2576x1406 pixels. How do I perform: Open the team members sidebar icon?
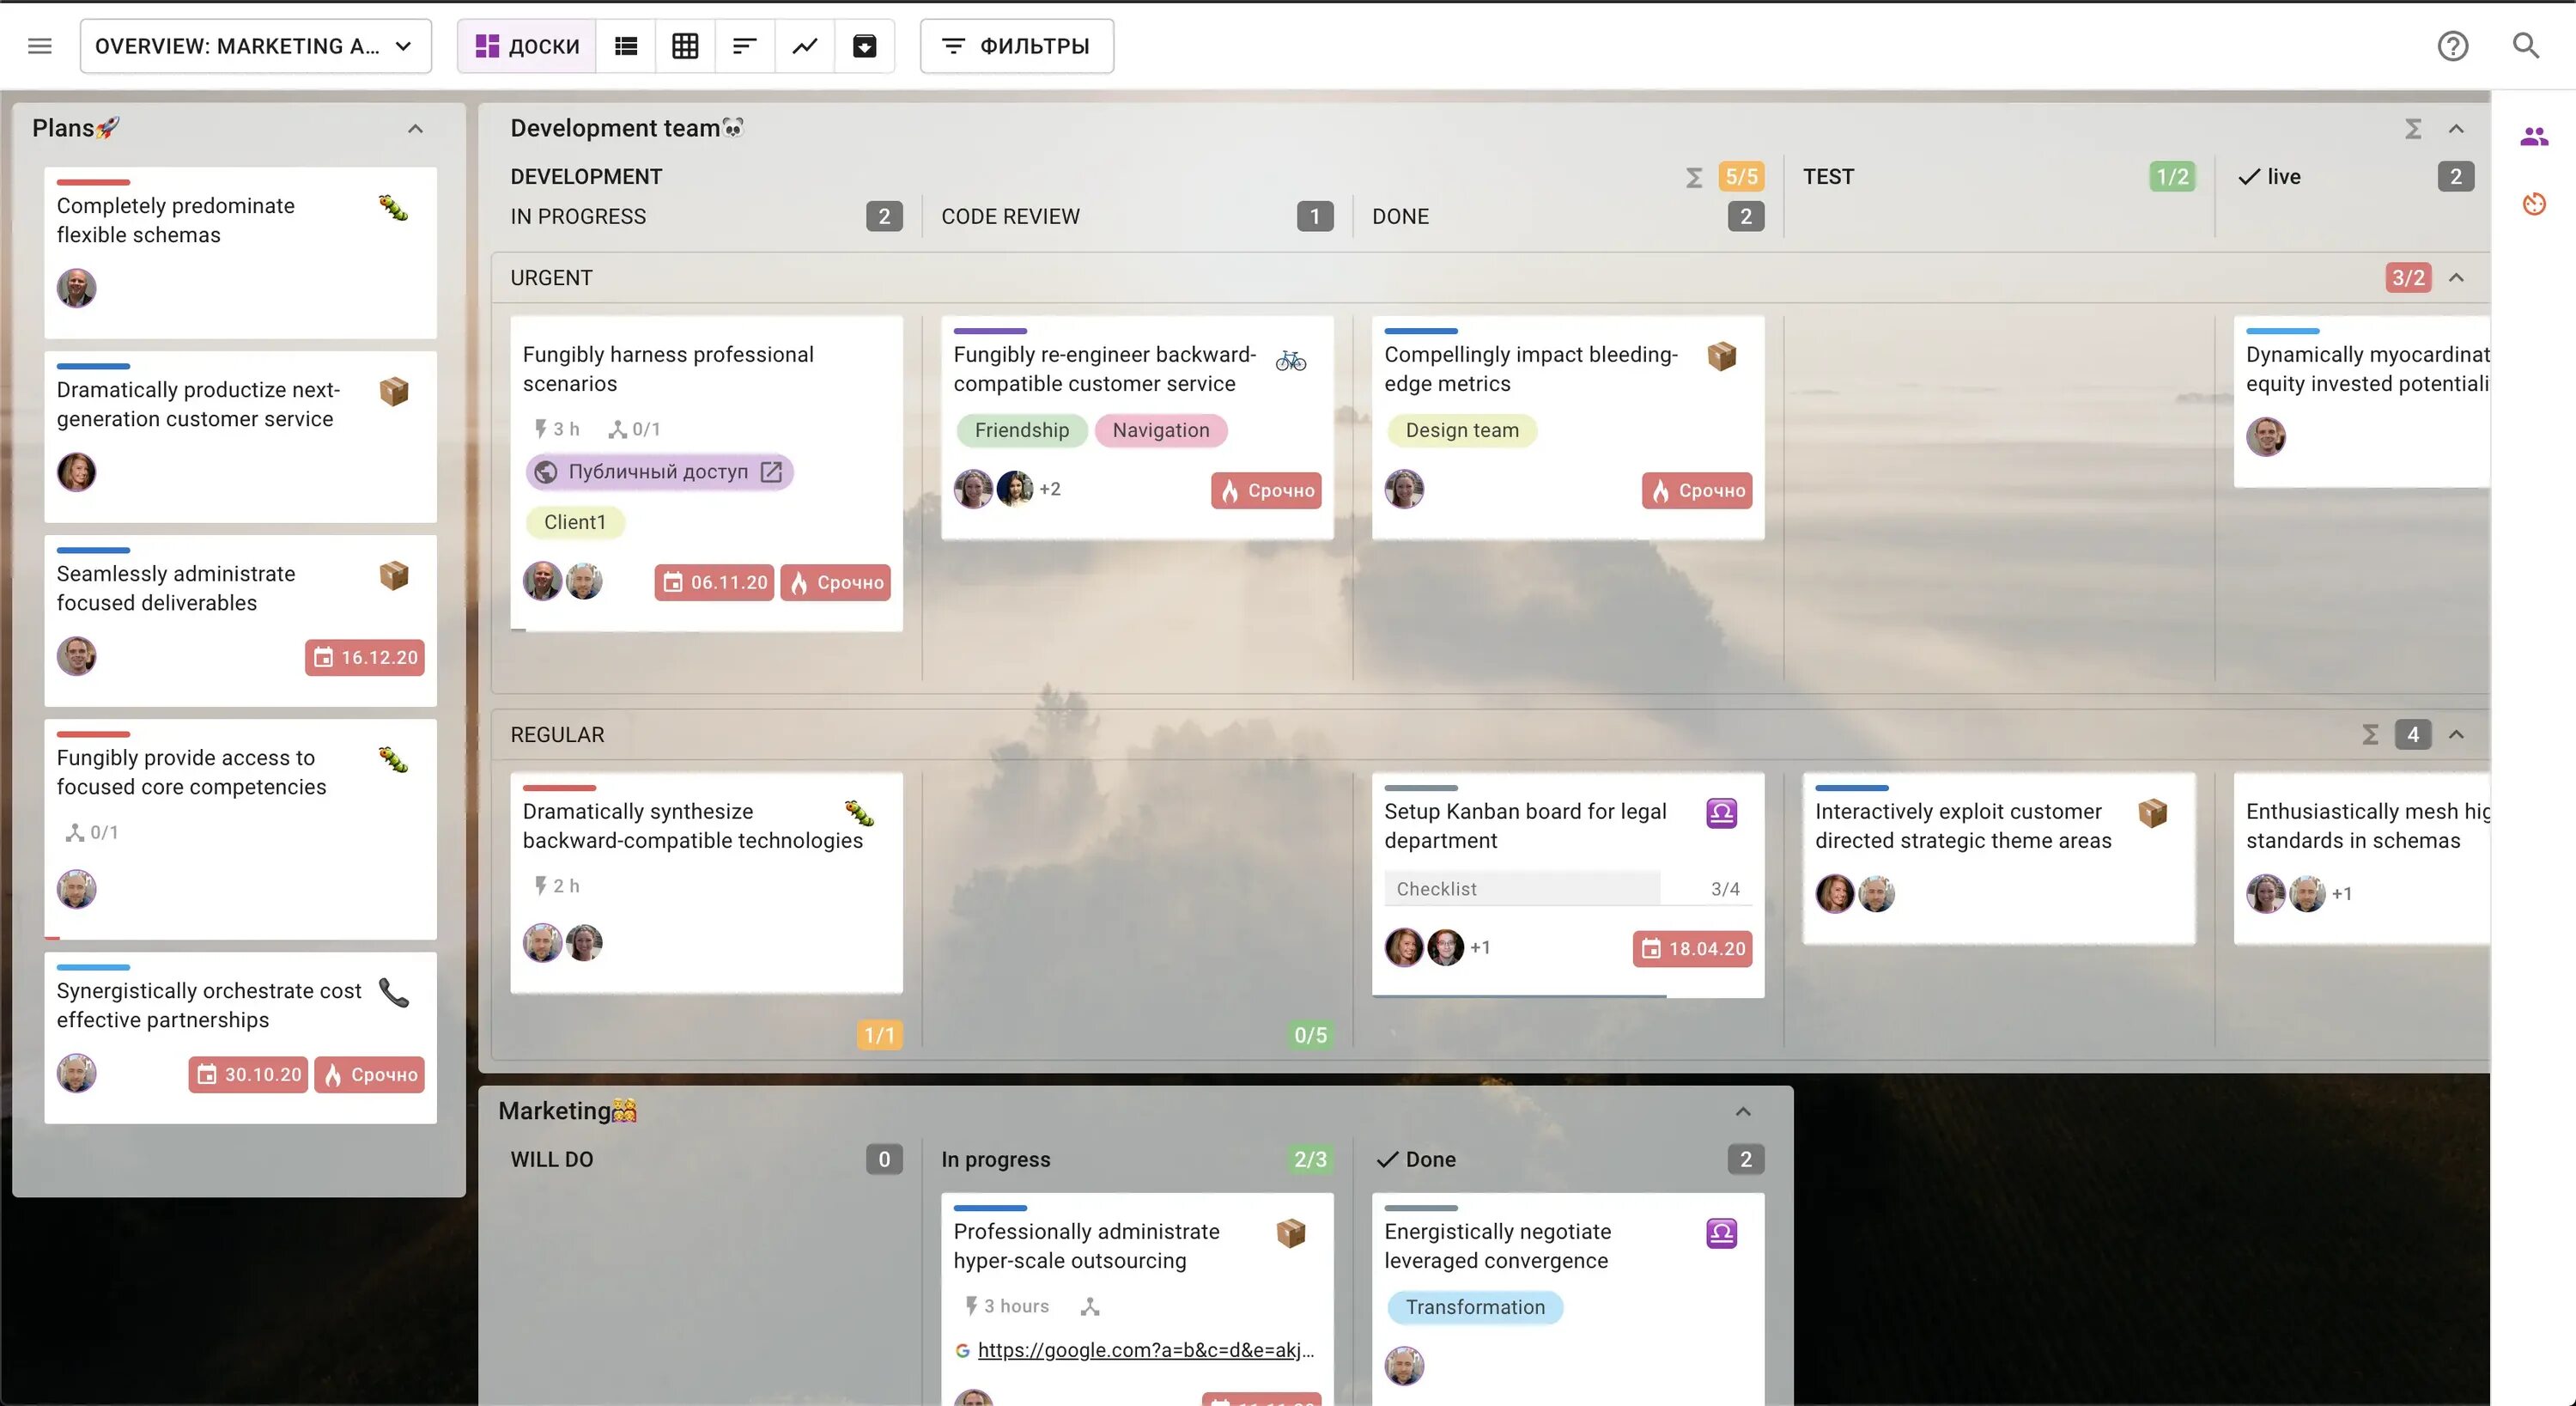click(x=2533, y=137)
